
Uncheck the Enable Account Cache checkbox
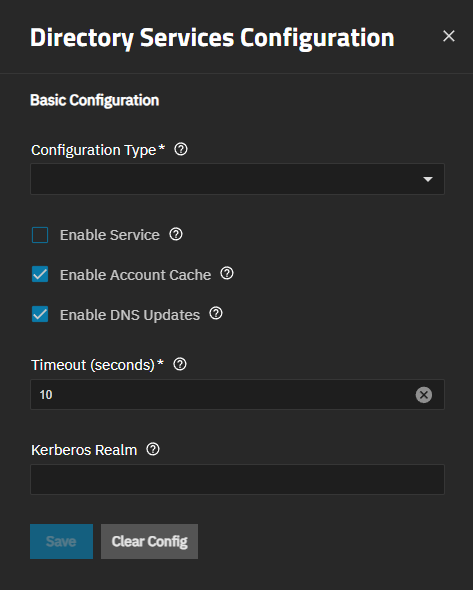coord(40,274)
